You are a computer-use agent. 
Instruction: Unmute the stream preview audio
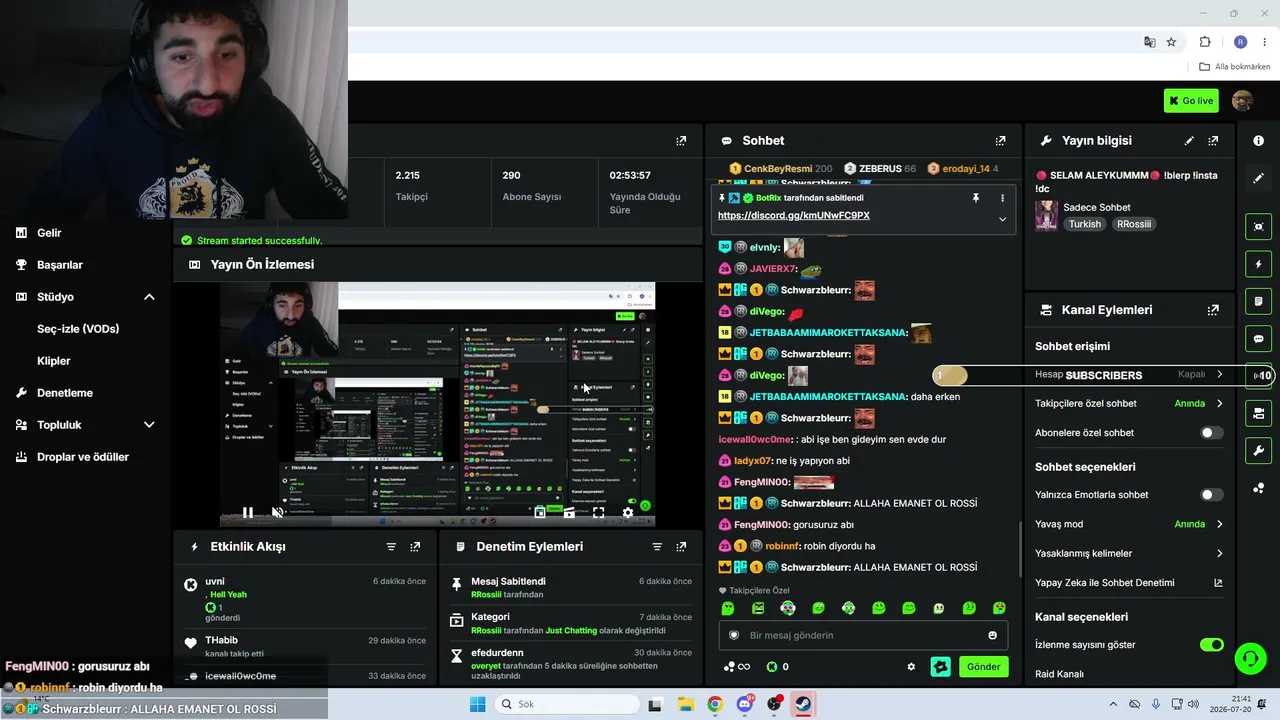coord(278,512)
